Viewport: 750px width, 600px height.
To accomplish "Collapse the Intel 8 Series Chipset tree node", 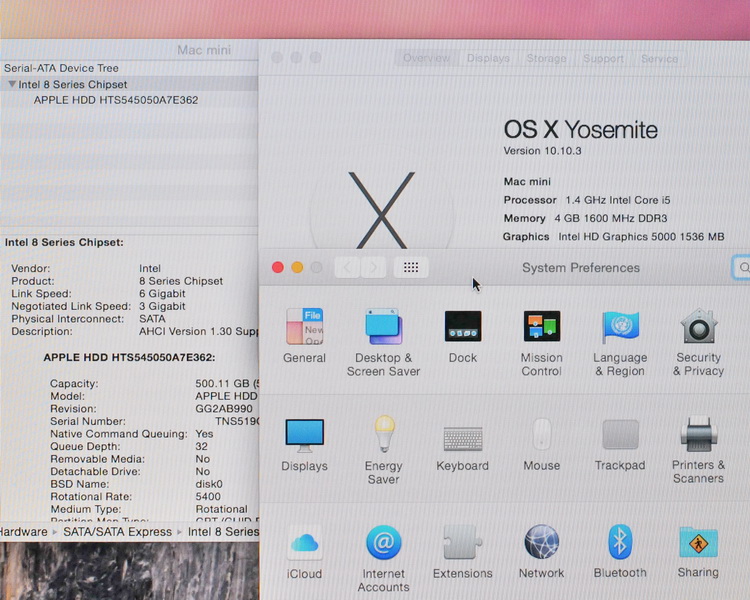I will (x=12, y=84).
